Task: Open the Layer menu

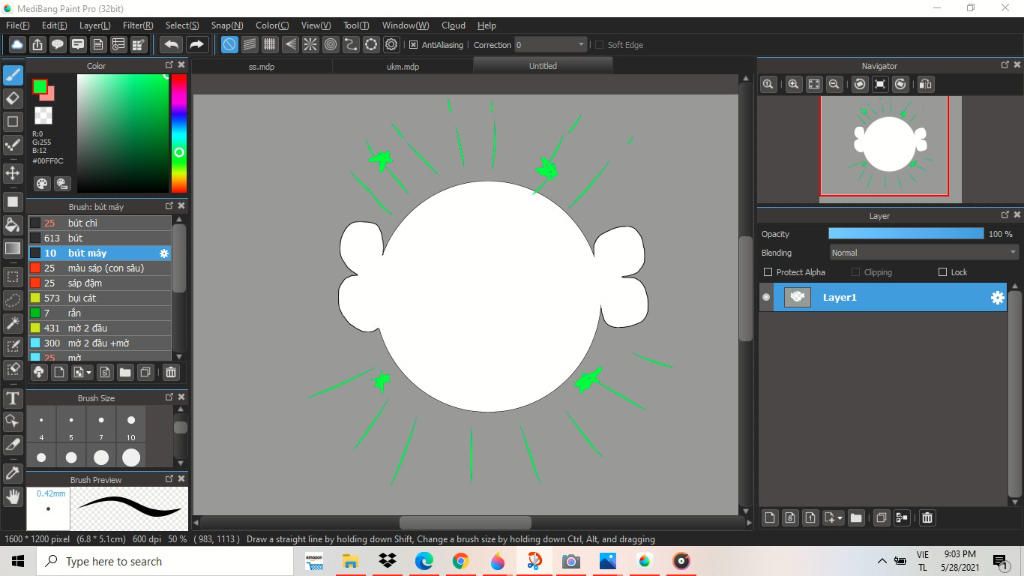Action: [x=95, y=25]
